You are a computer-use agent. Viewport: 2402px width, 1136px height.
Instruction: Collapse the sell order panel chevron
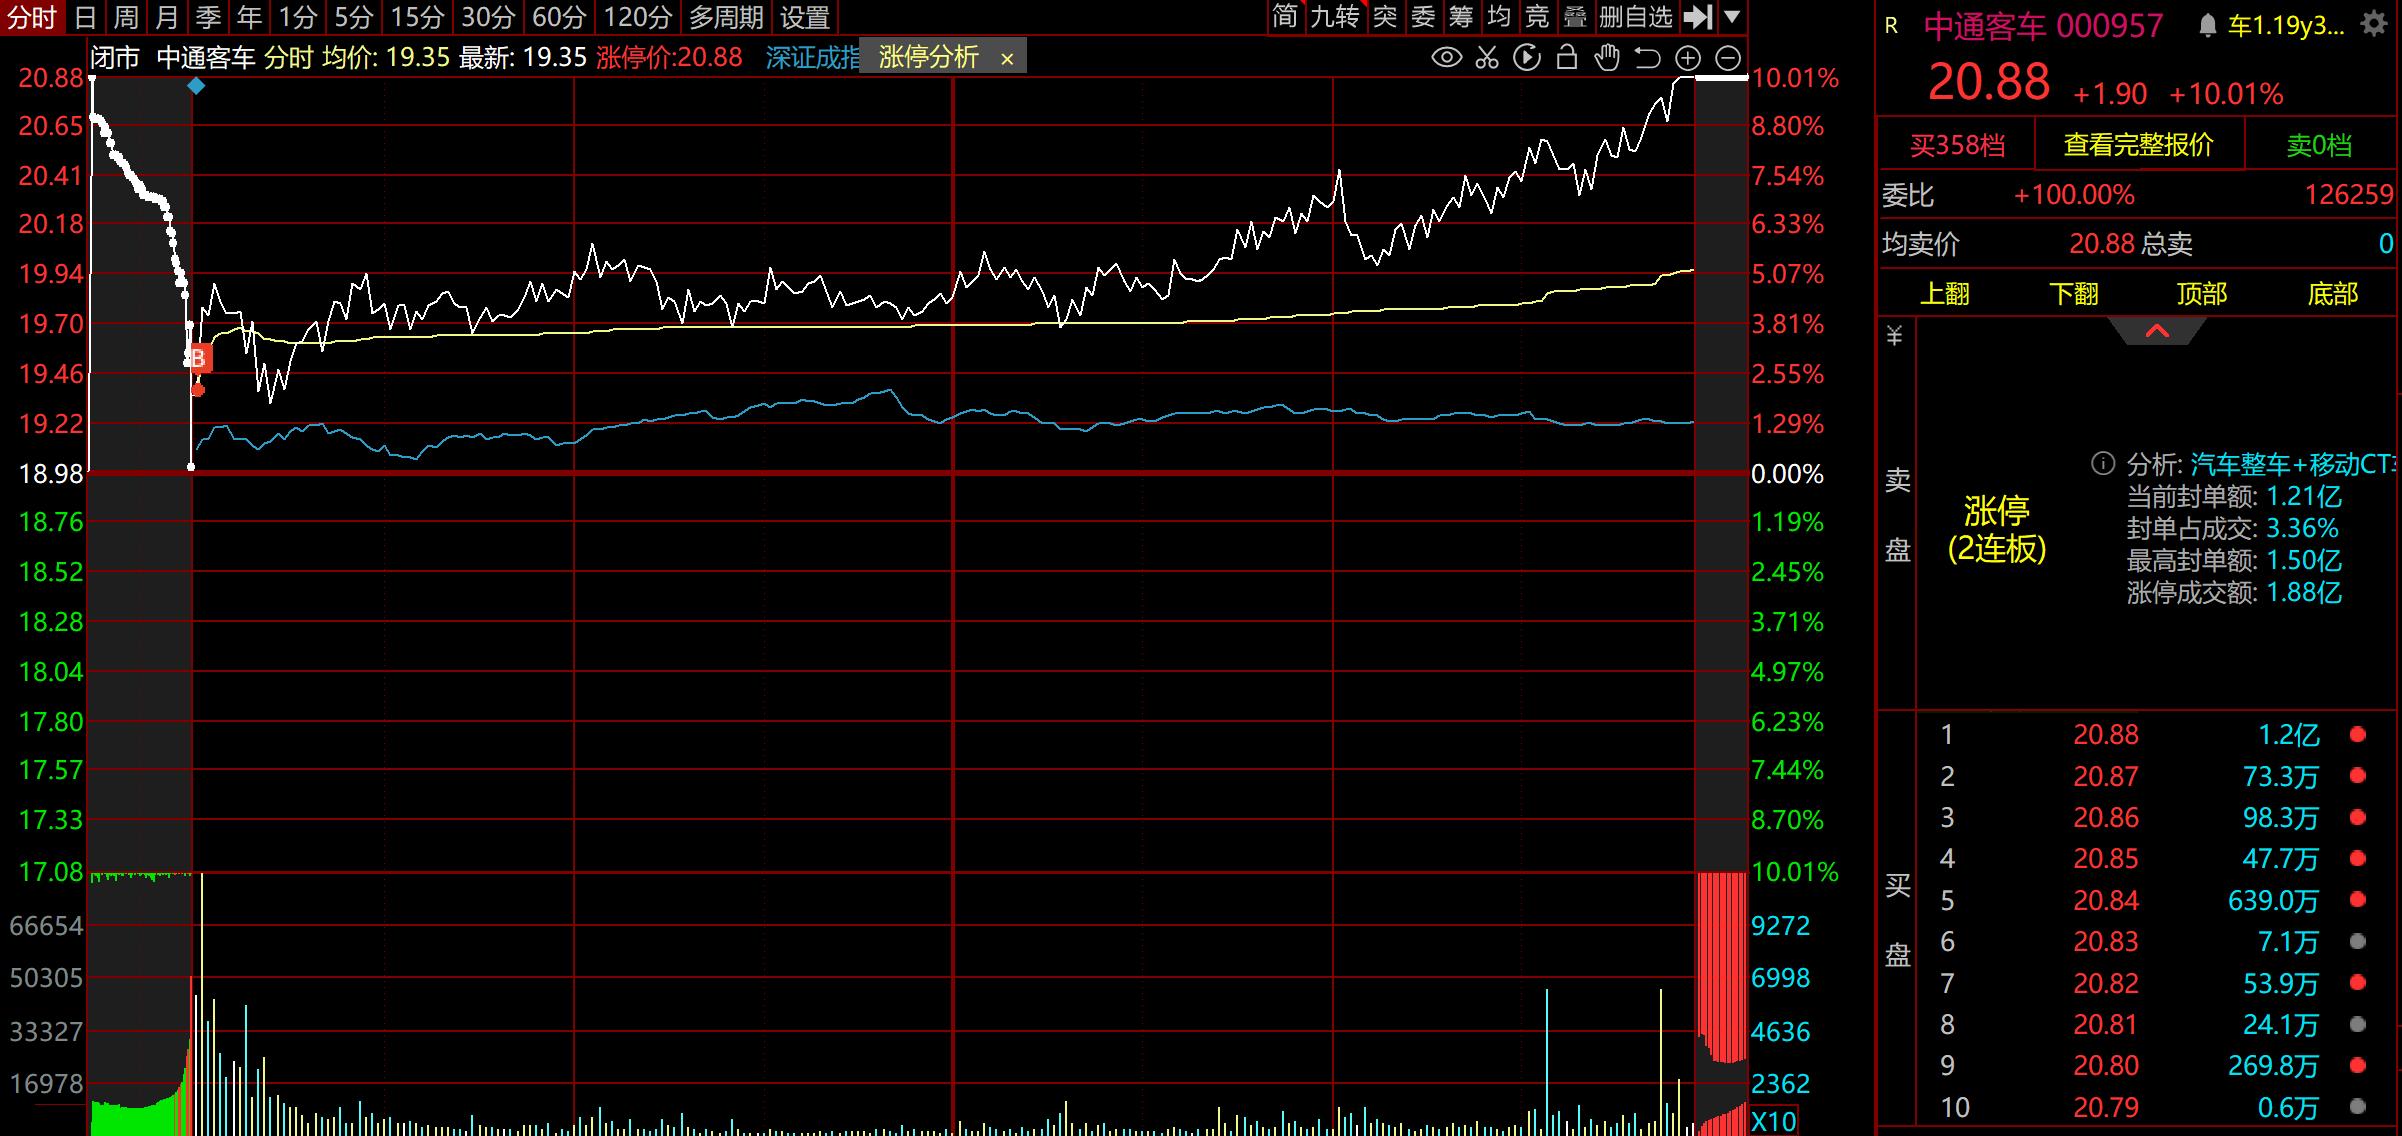click(2157, 331)
